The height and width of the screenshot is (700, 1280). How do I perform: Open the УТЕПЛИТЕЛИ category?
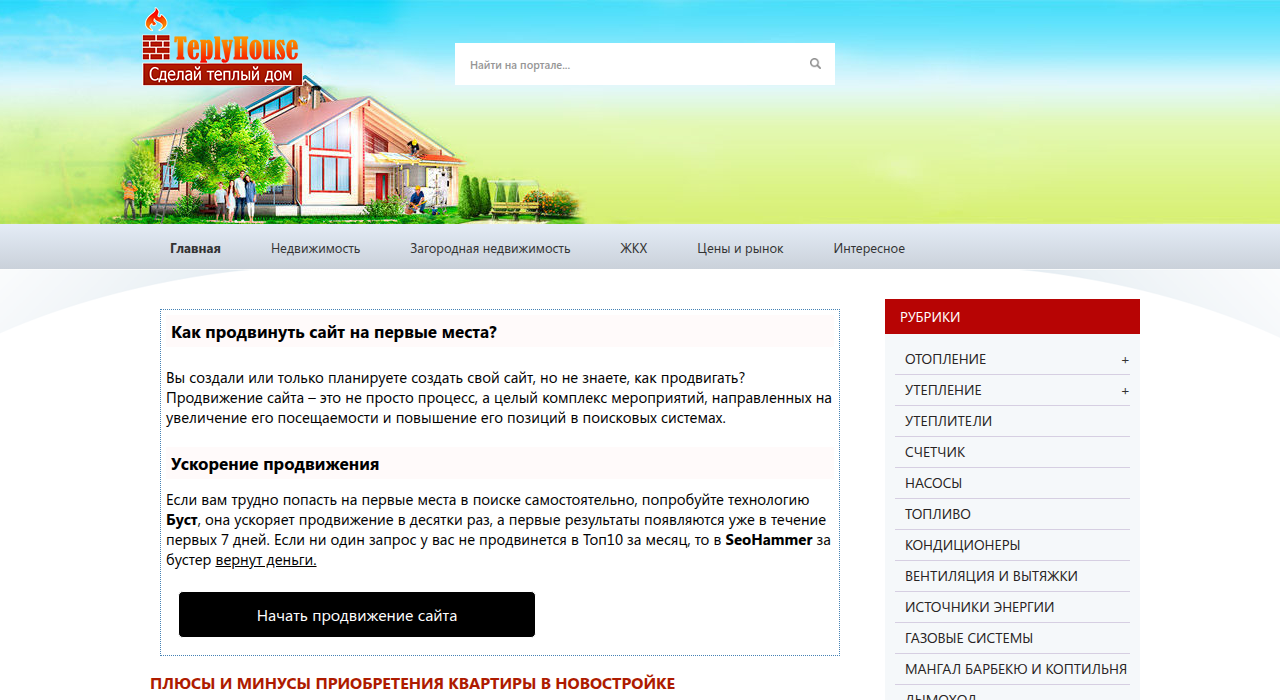pos(948,421)
